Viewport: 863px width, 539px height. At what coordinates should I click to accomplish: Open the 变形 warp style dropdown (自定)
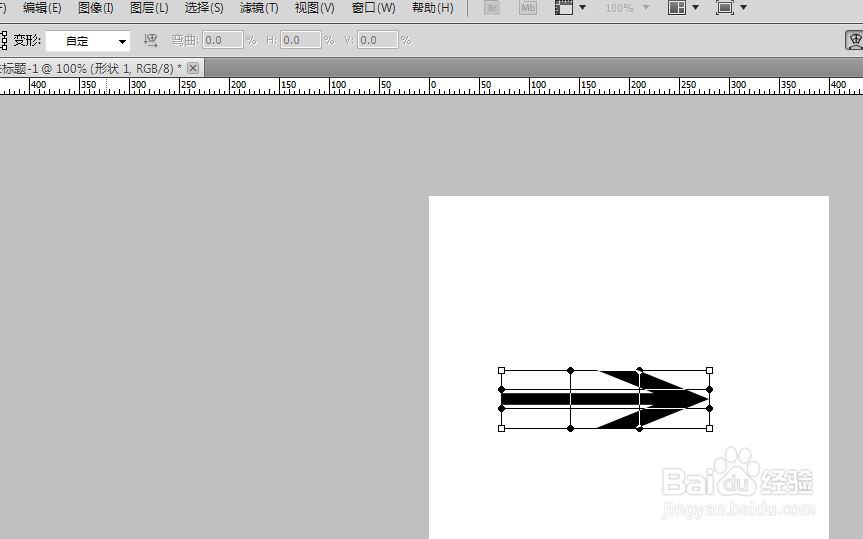(88, 41)
